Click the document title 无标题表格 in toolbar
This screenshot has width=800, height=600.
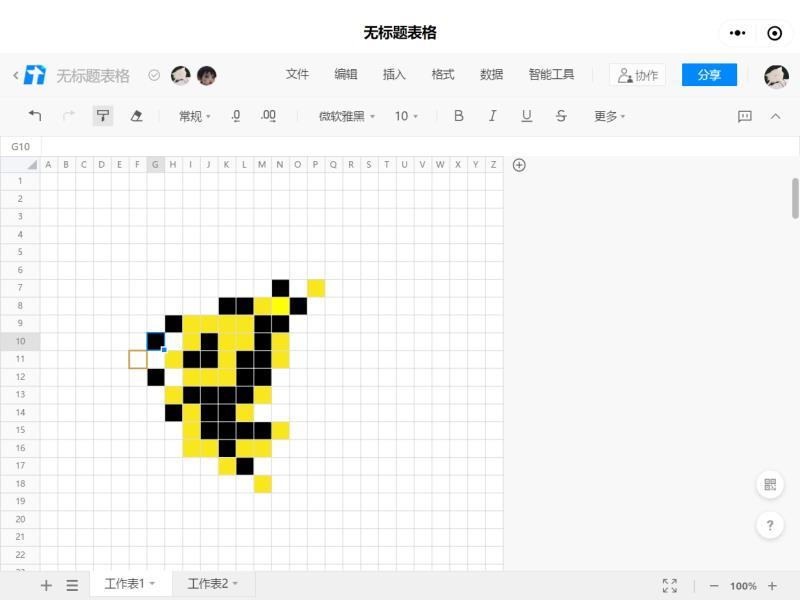92,76
